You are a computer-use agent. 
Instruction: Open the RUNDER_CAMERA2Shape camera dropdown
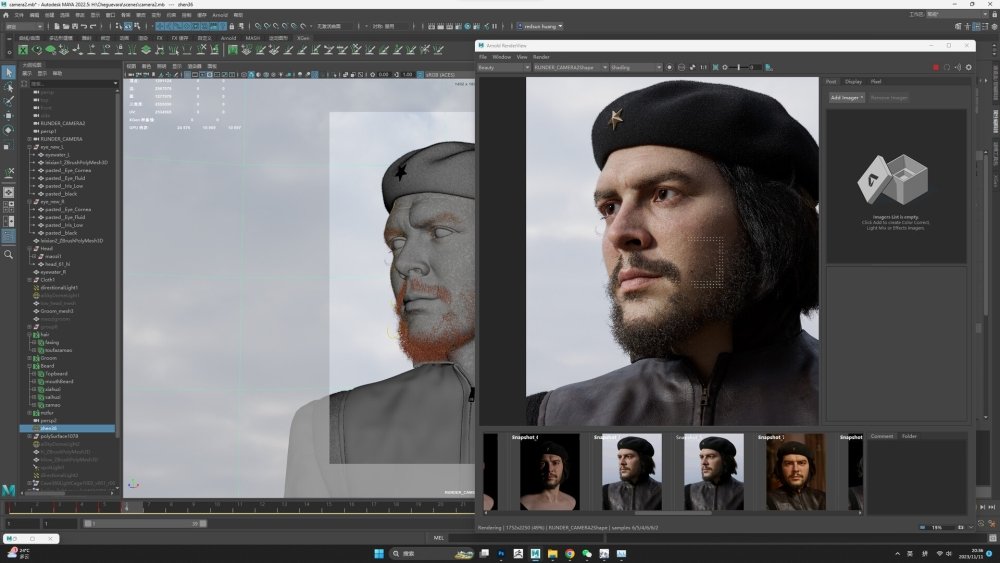click(570, 67)
